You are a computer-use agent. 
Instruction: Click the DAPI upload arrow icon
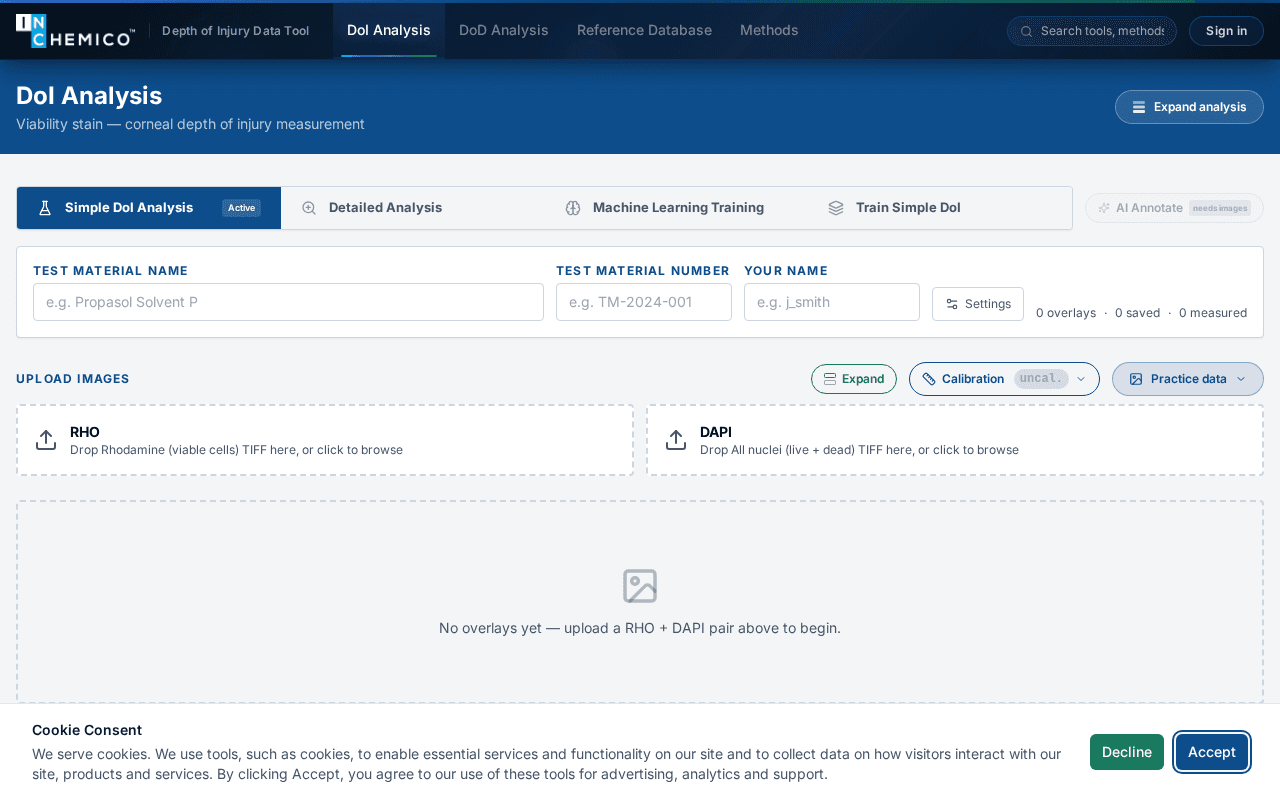(676, 440)
